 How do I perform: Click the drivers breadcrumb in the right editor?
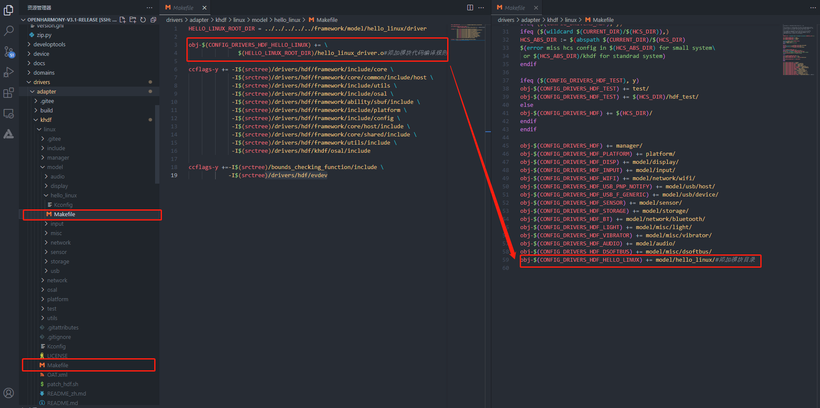coord(506,20)
